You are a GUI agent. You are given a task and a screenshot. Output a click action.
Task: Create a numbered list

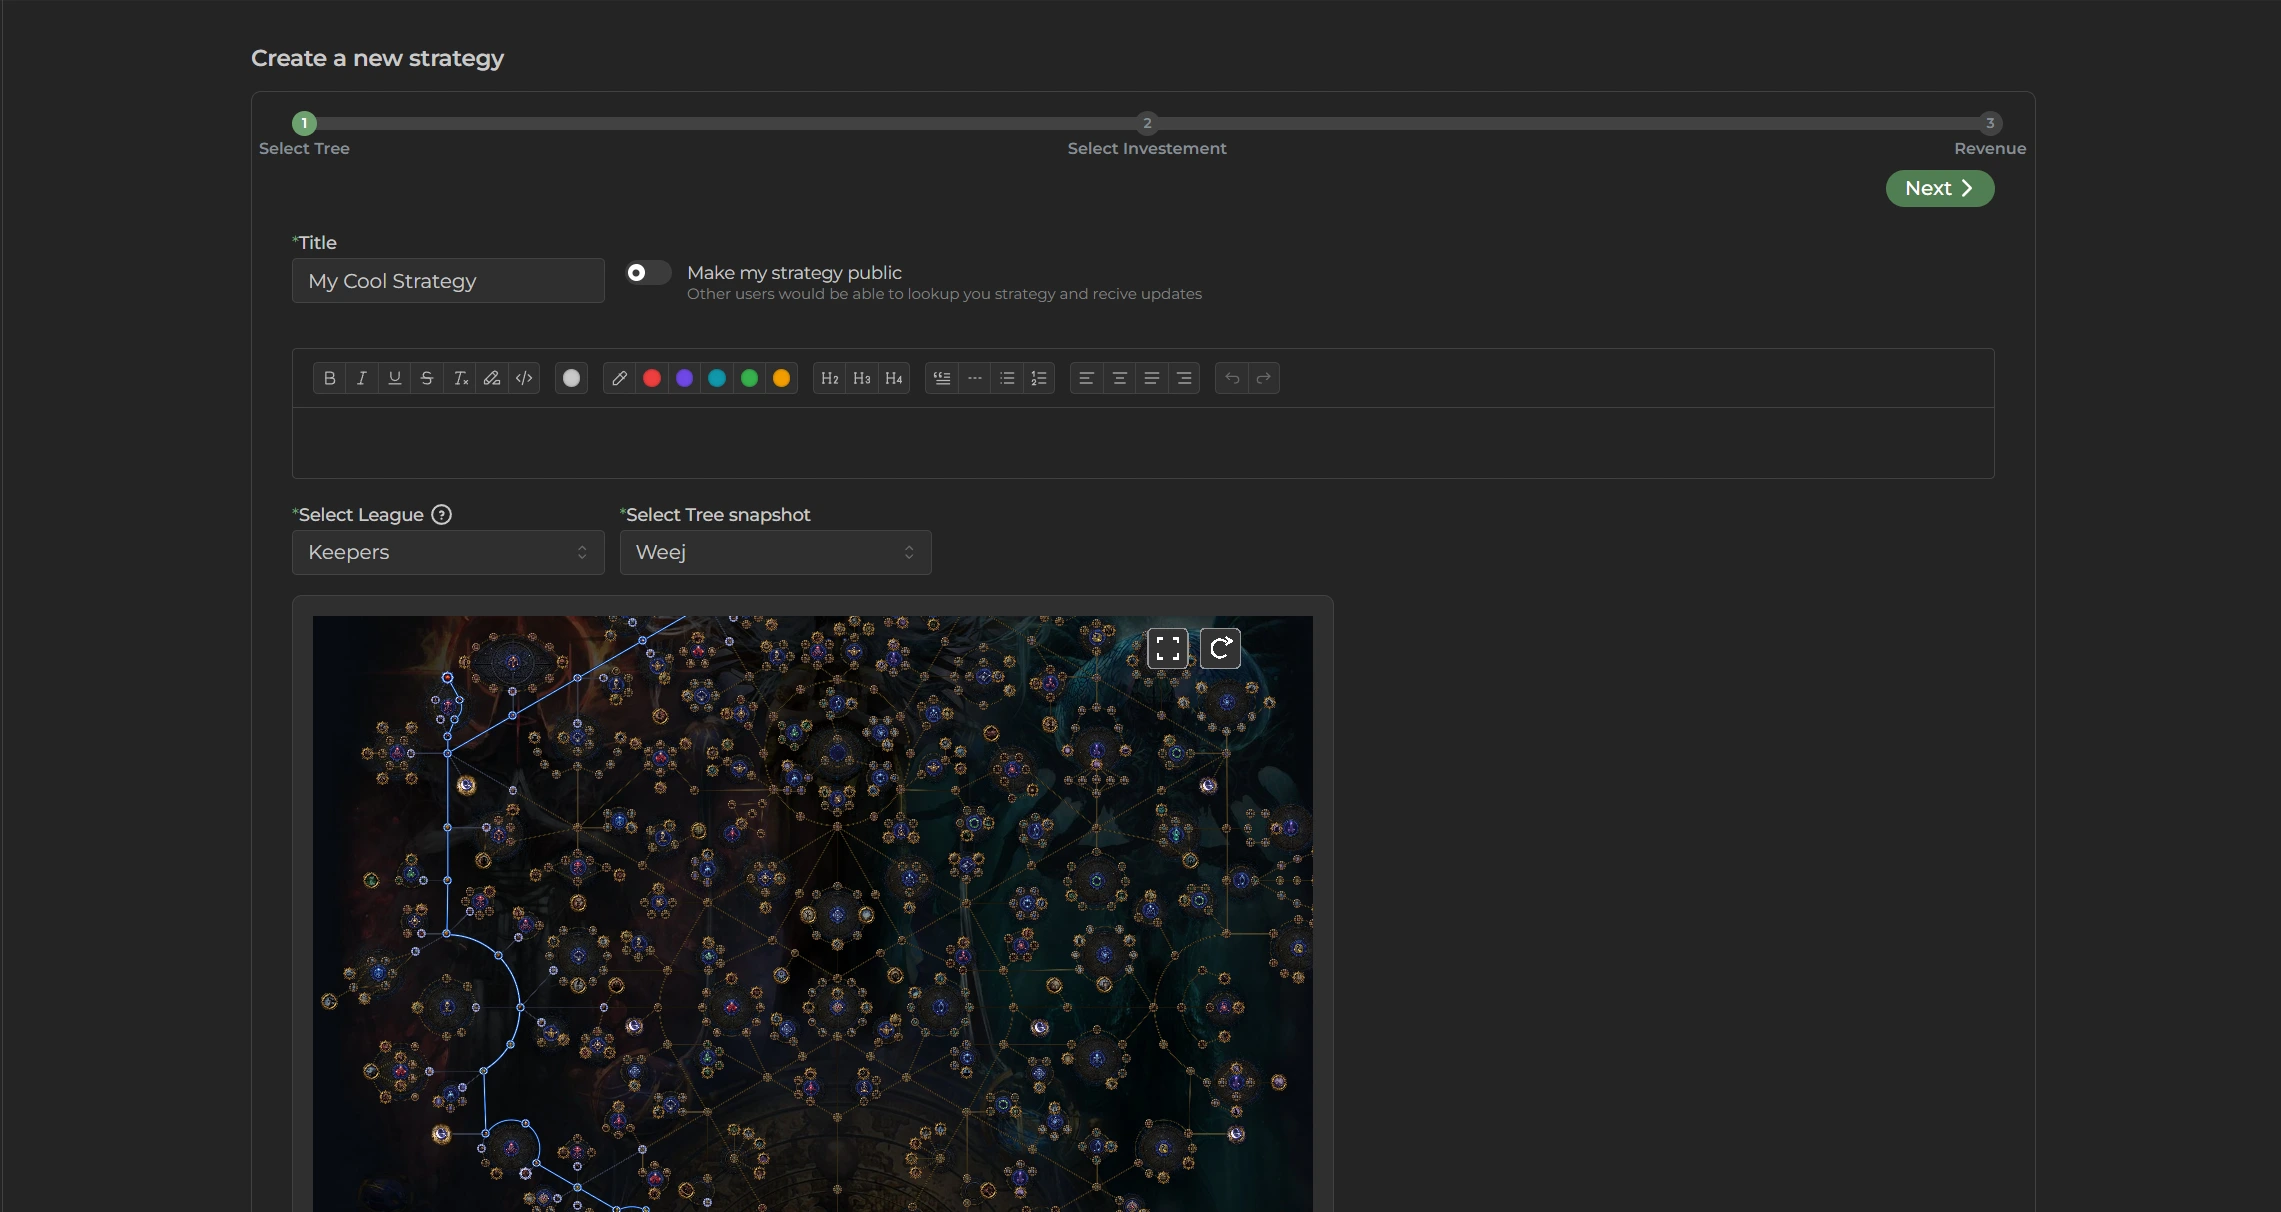pyautogui.click(x=1039, y=378)
